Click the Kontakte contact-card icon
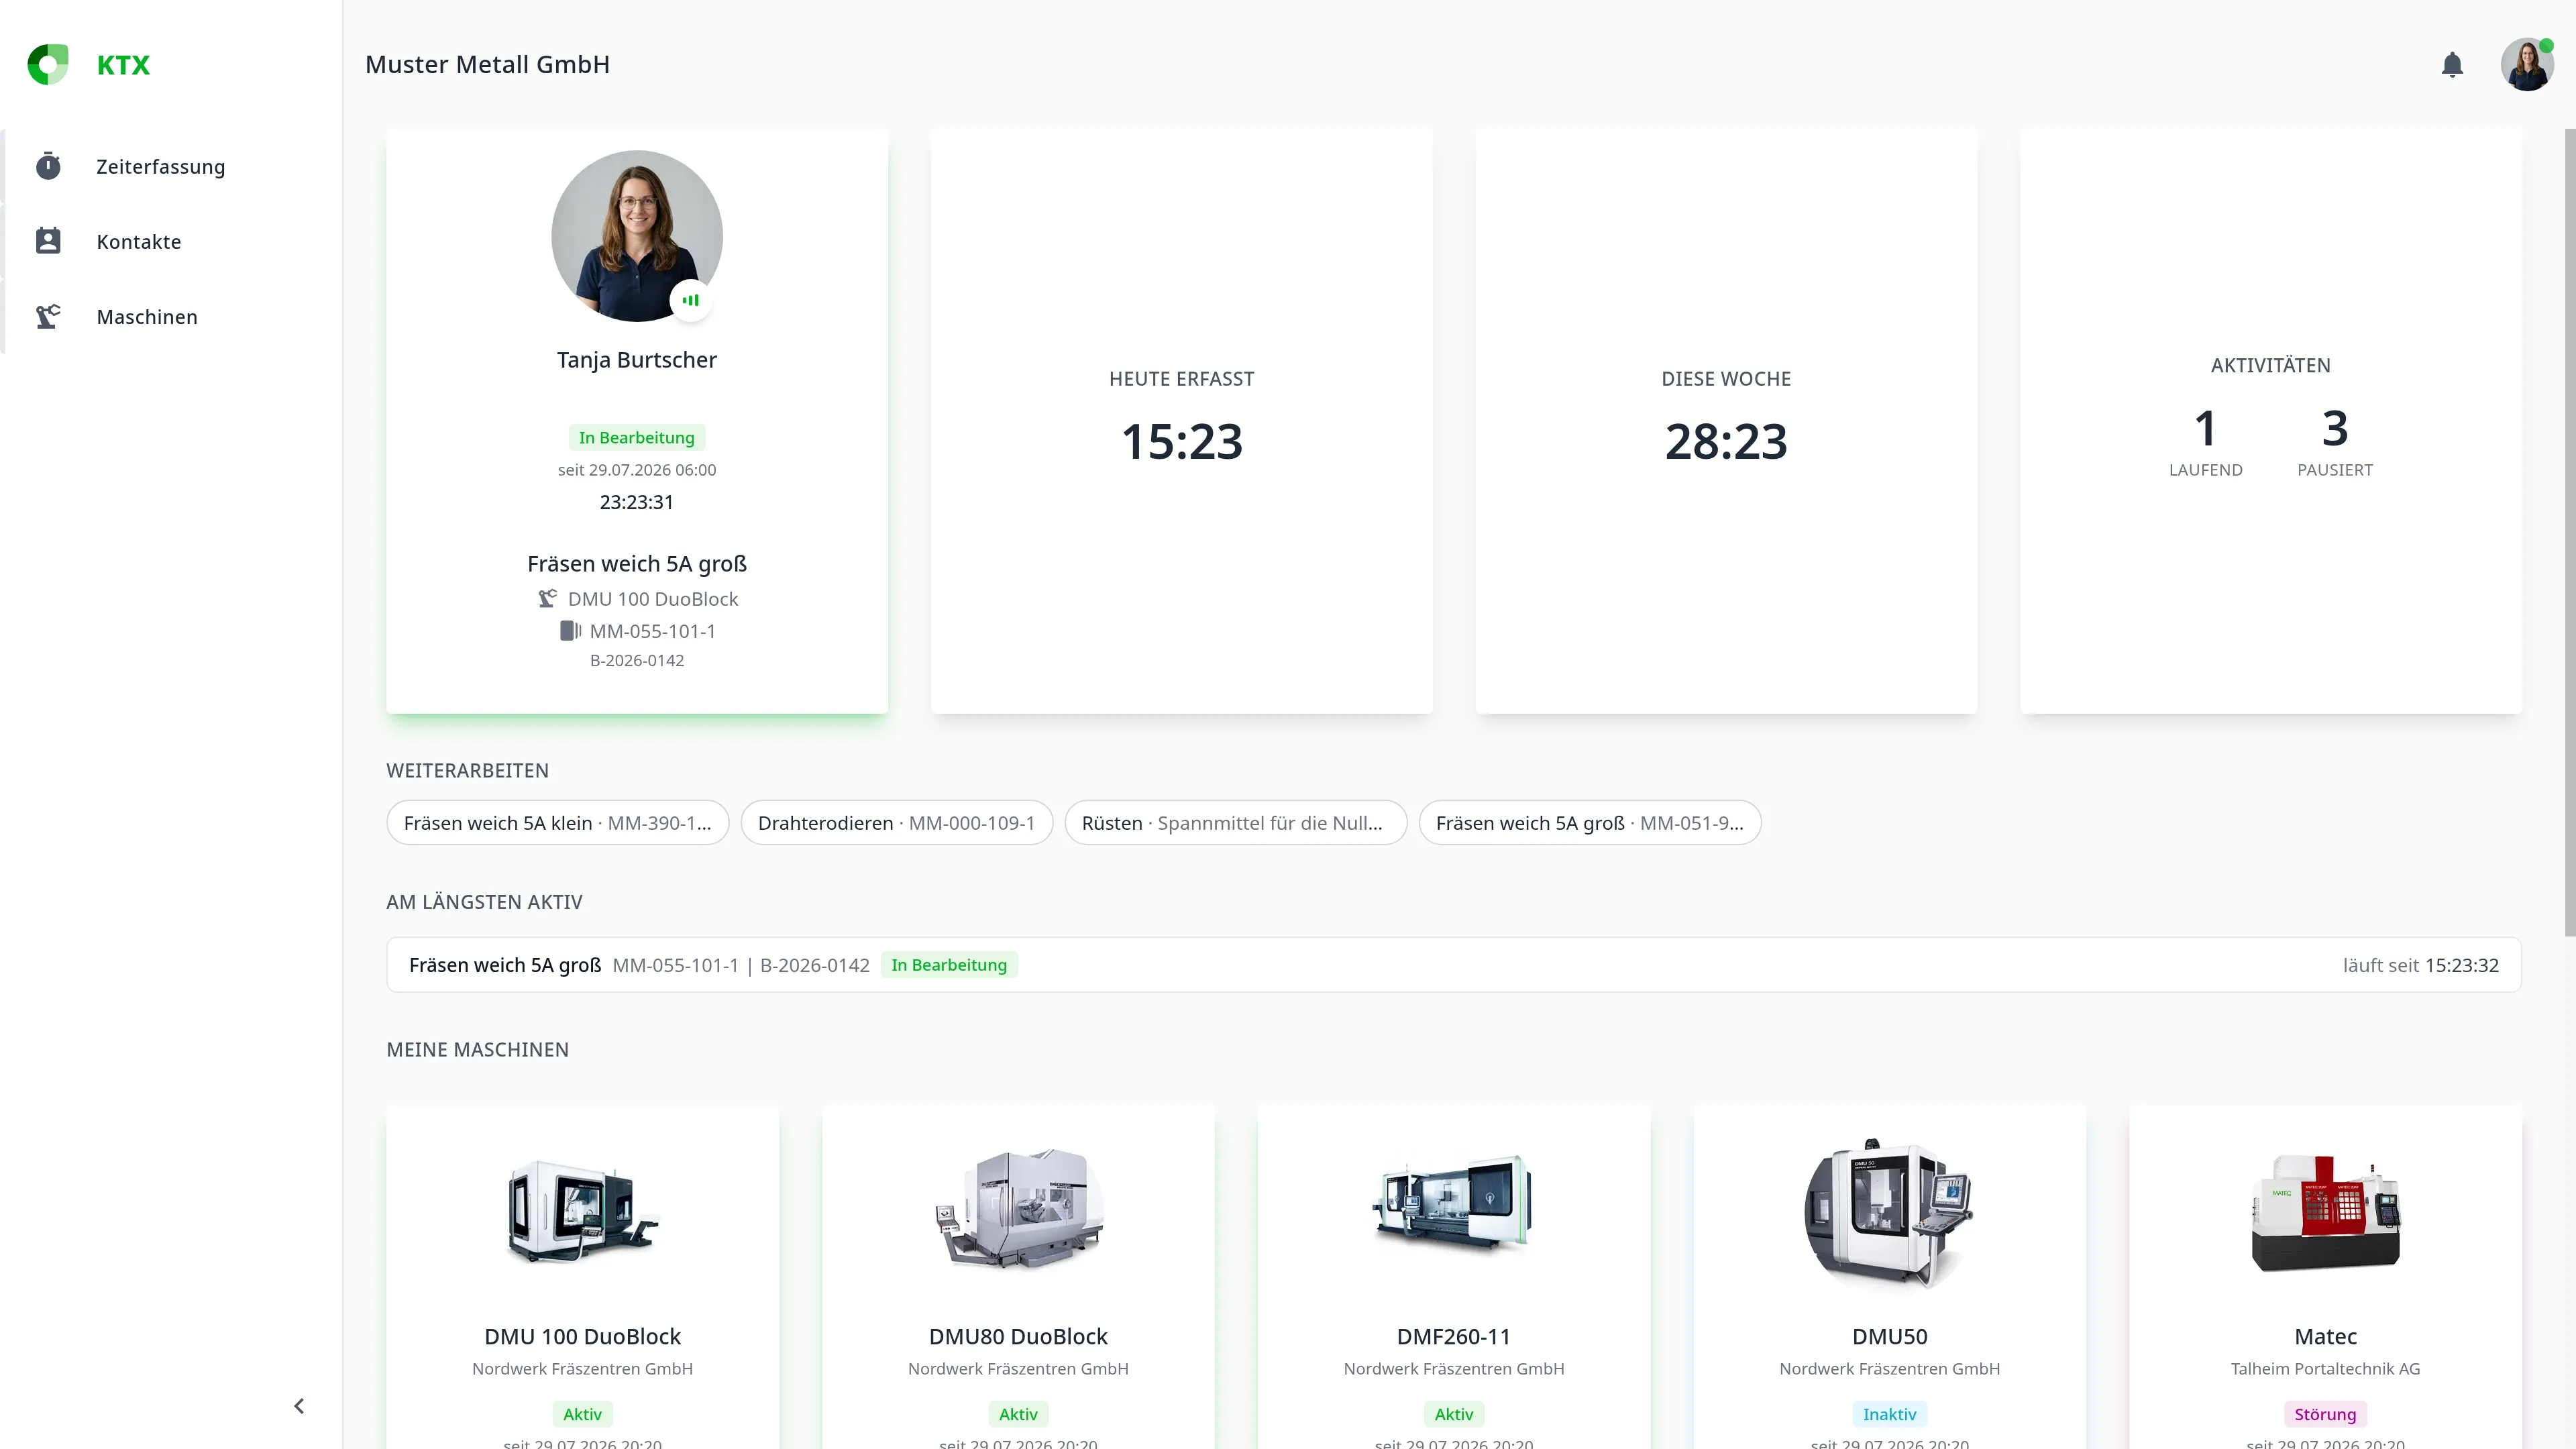This screenshot has width=2576, height=1449. (48, 241)
